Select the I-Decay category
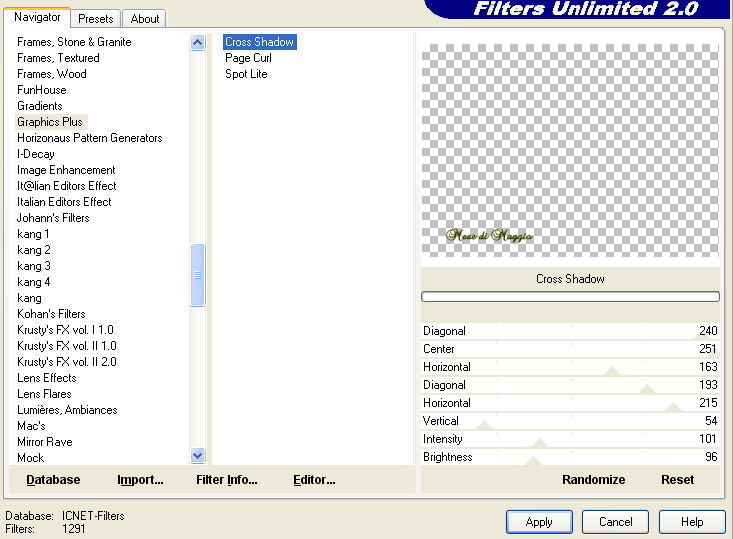 pyautogui.click(x=36, y=154)
